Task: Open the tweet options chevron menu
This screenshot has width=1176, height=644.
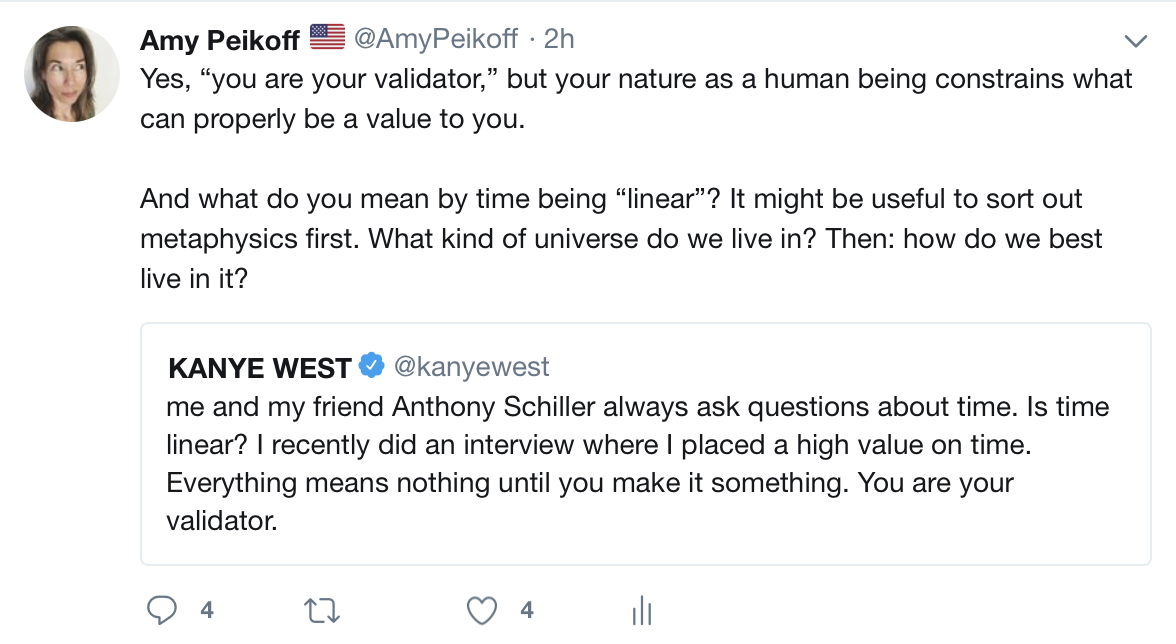Action: click(x=1135, y=41)
